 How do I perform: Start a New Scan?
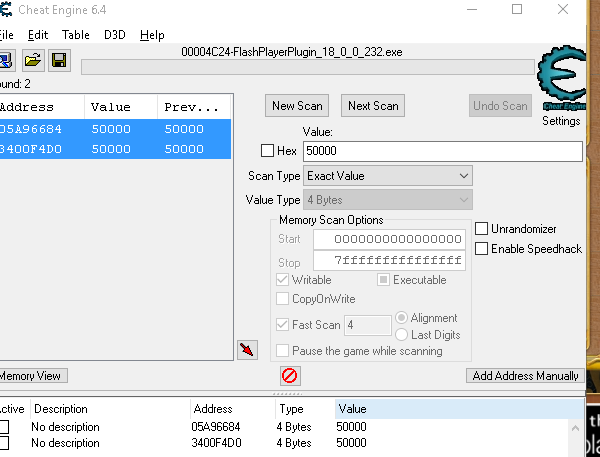[x=297, y=106]
